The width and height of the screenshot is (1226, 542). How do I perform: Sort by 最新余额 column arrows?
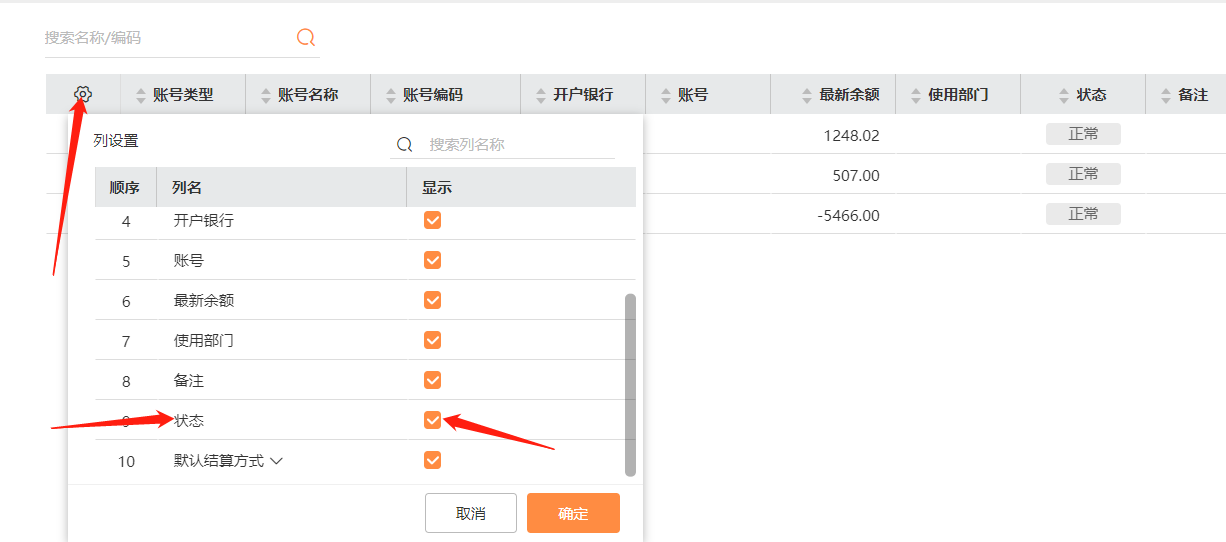click(806, 95)
